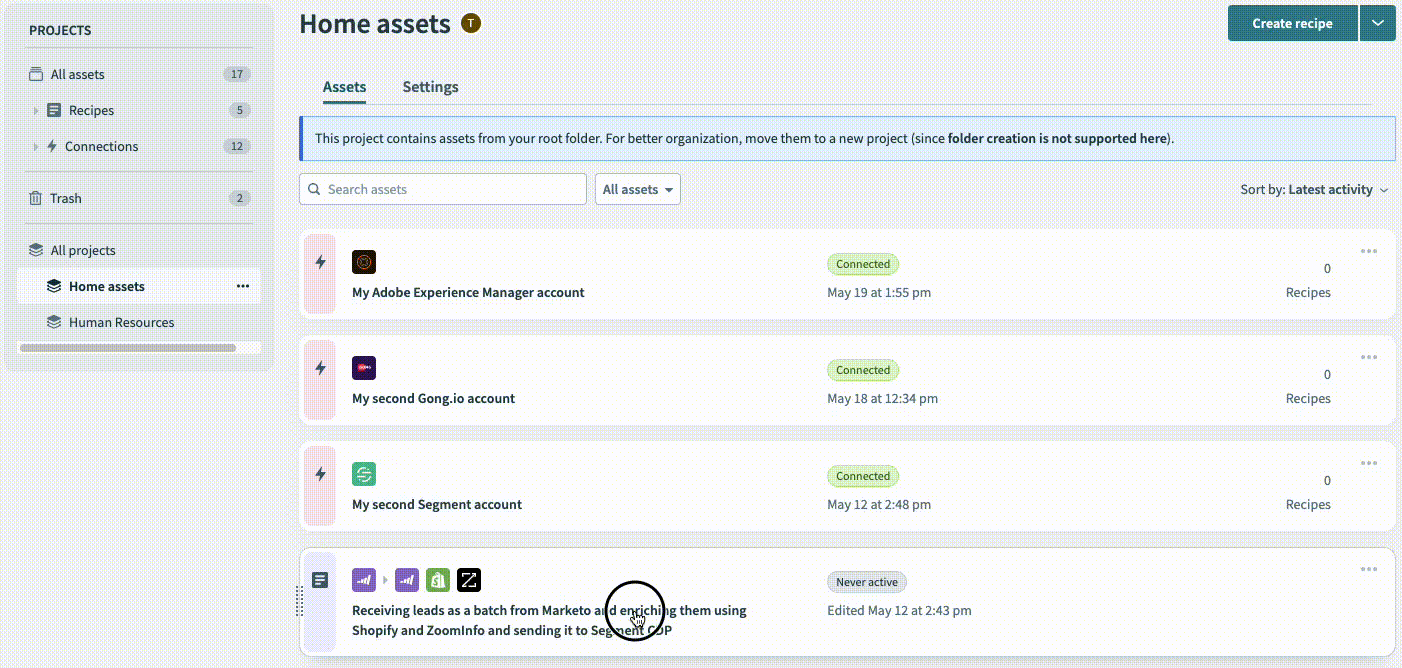Open more options for second Gong.io account

pyautogui.click(x=1368, y=357)
